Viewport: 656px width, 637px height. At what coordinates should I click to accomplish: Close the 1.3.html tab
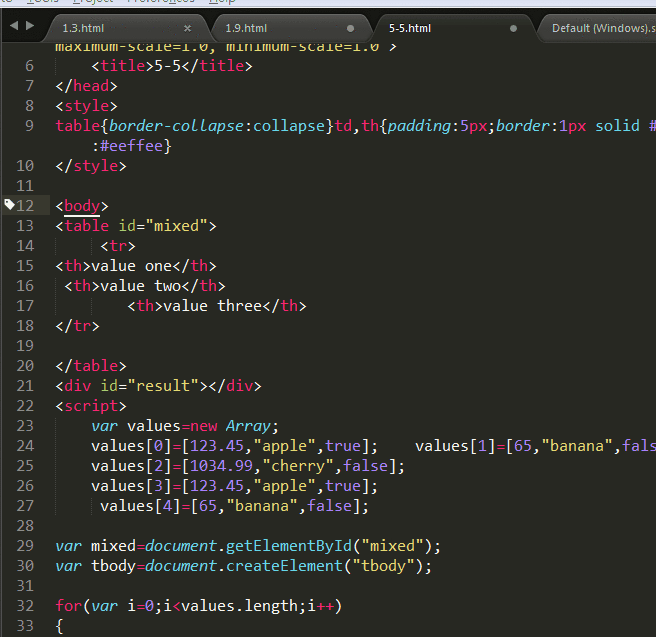click(x=188, y=28)
